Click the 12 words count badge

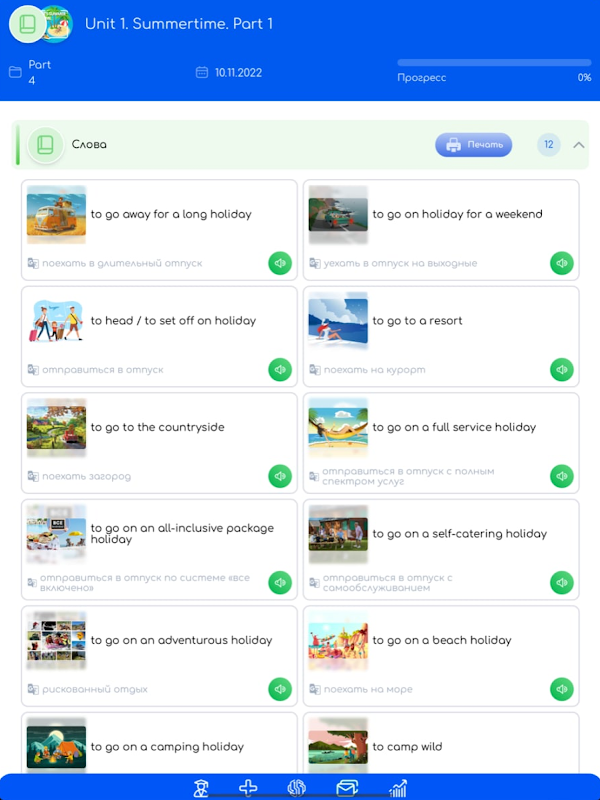point(548,145)
